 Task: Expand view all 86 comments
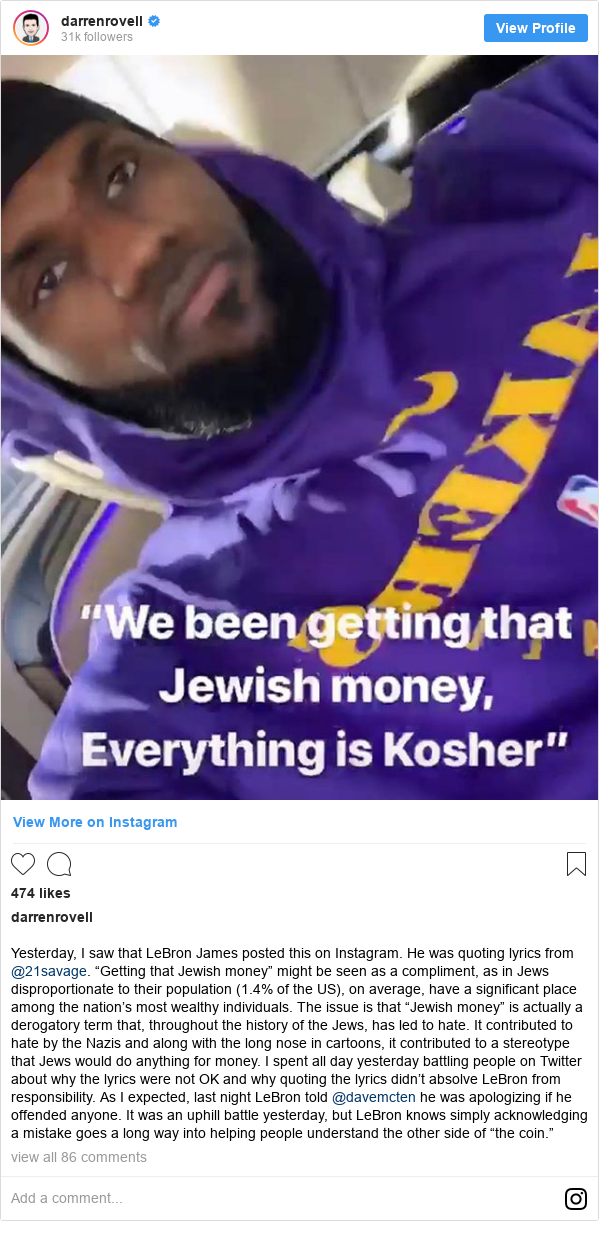click(79, 1157)
